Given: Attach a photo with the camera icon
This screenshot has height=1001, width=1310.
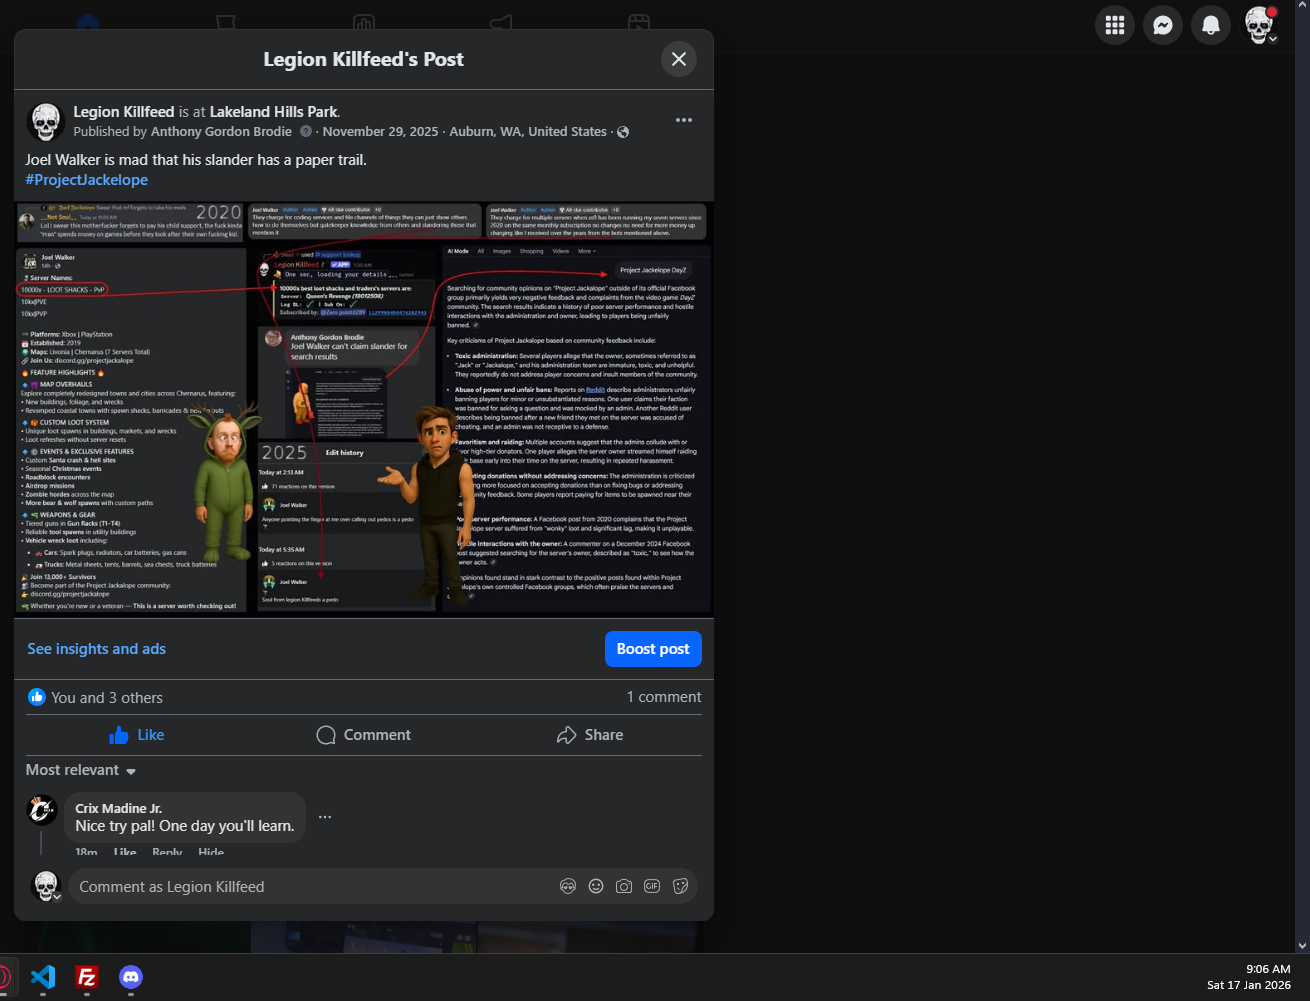Looking at the screenshot, I should click(624, 886).
